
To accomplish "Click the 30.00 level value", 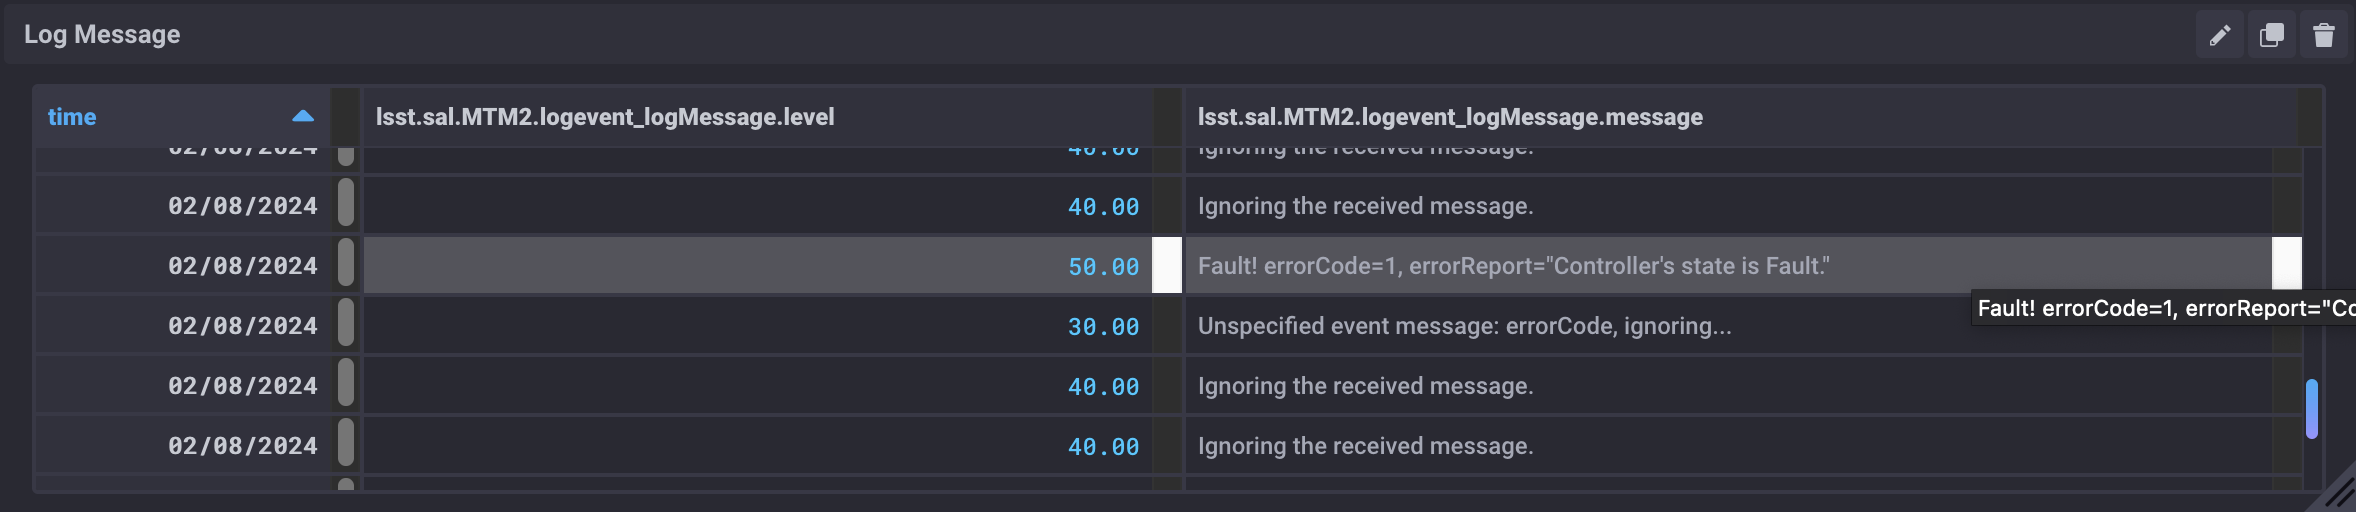I will (1103, 327).
